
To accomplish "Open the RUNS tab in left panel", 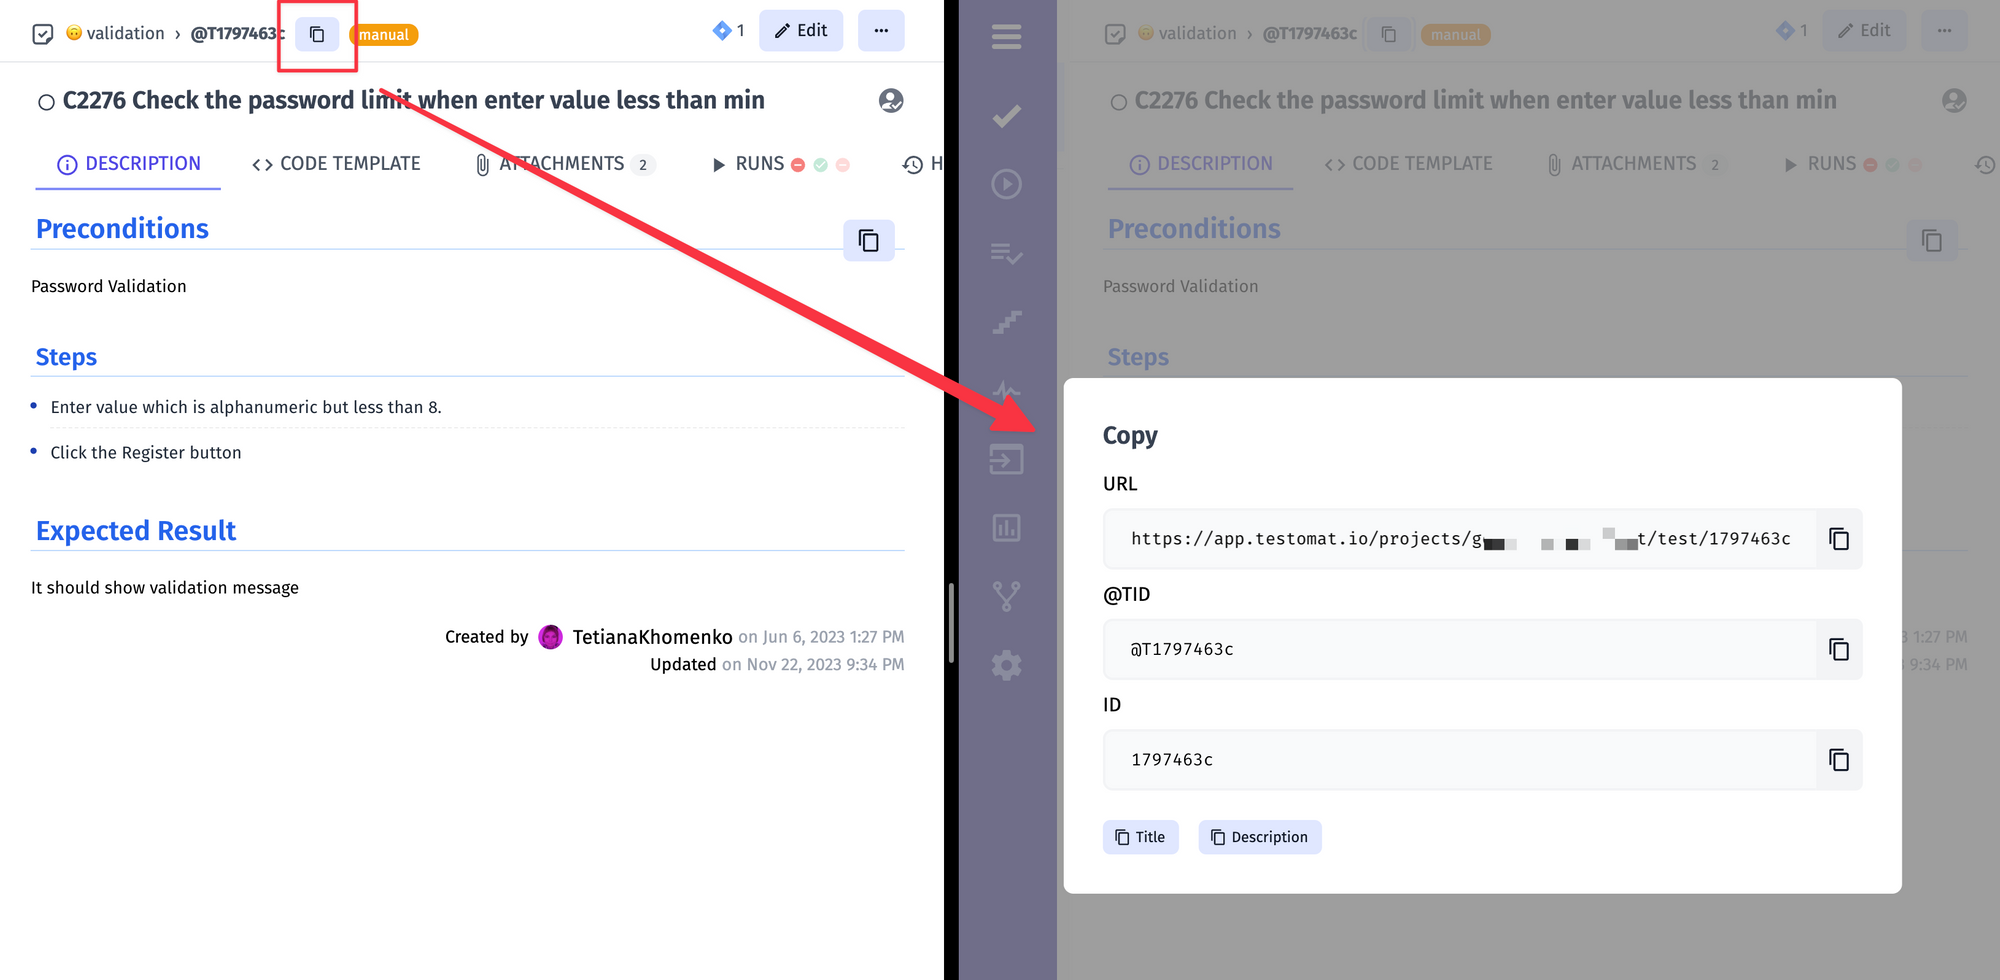I will (x=780, y=164).
